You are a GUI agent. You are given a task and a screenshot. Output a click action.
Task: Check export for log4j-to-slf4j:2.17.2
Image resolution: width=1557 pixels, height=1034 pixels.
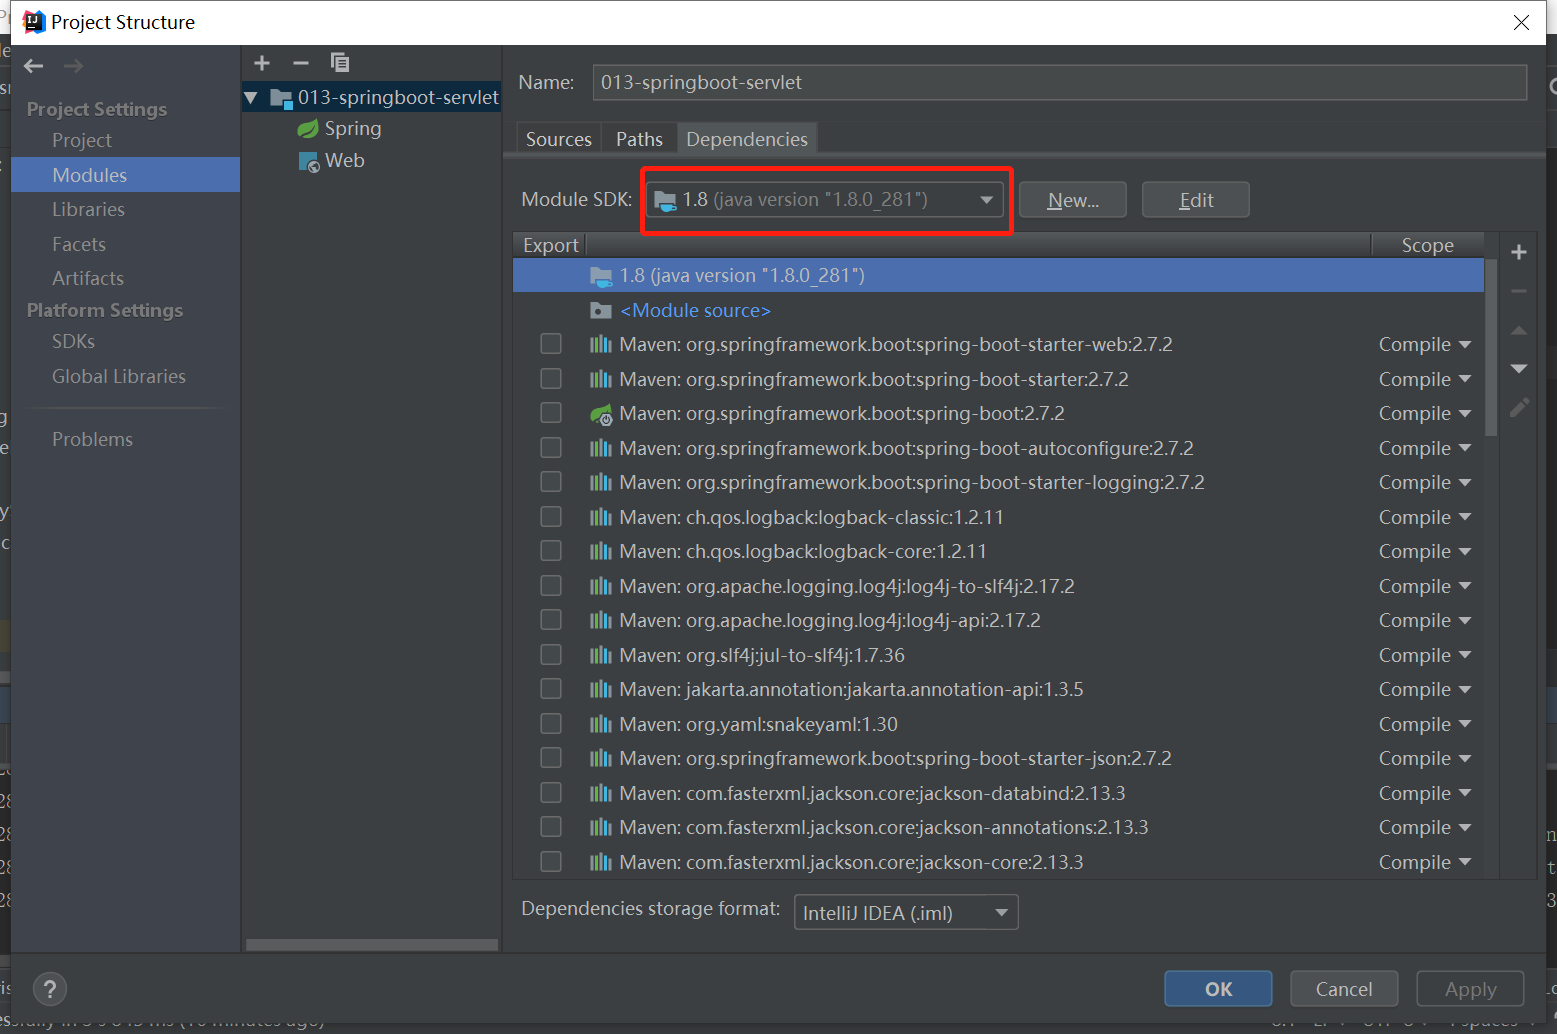click(x=551, y=586)
